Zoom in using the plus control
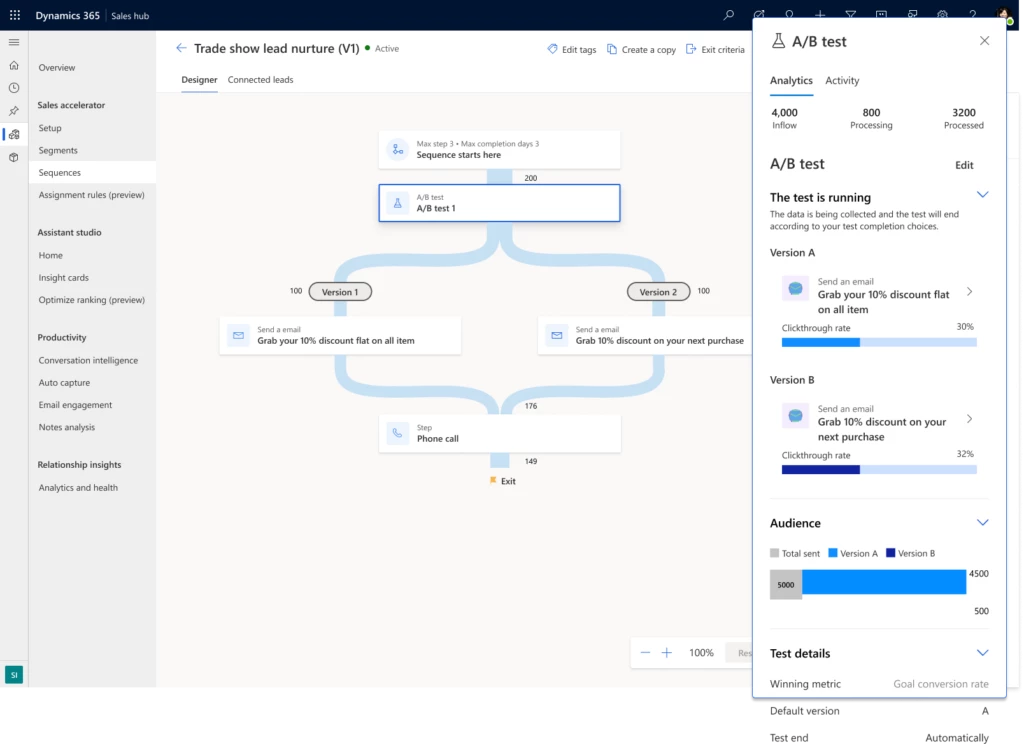 pos(667,652)
